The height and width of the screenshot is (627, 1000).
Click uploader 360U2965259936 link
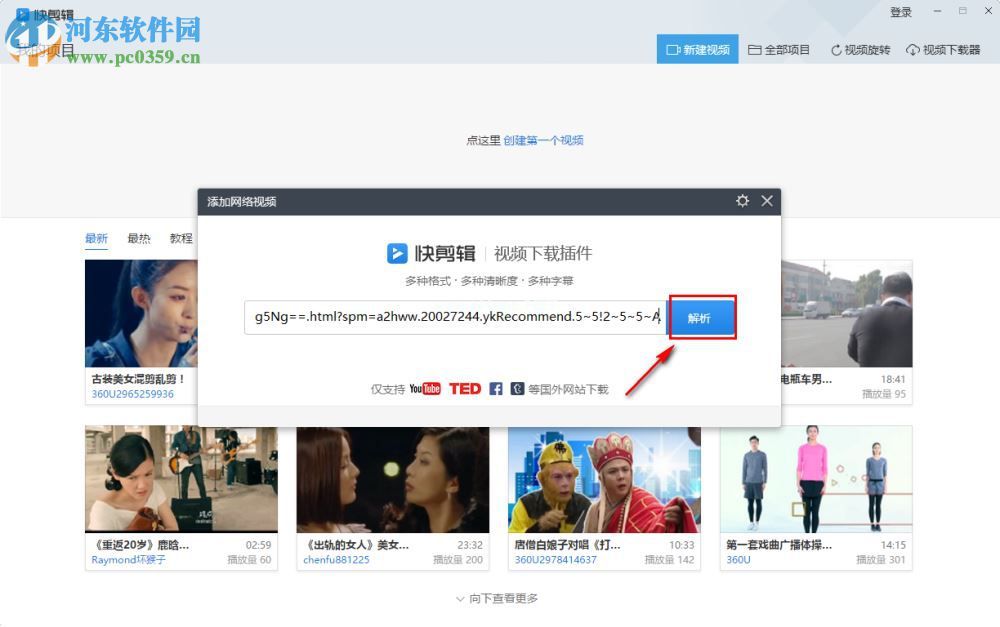(x=133, y=394)
